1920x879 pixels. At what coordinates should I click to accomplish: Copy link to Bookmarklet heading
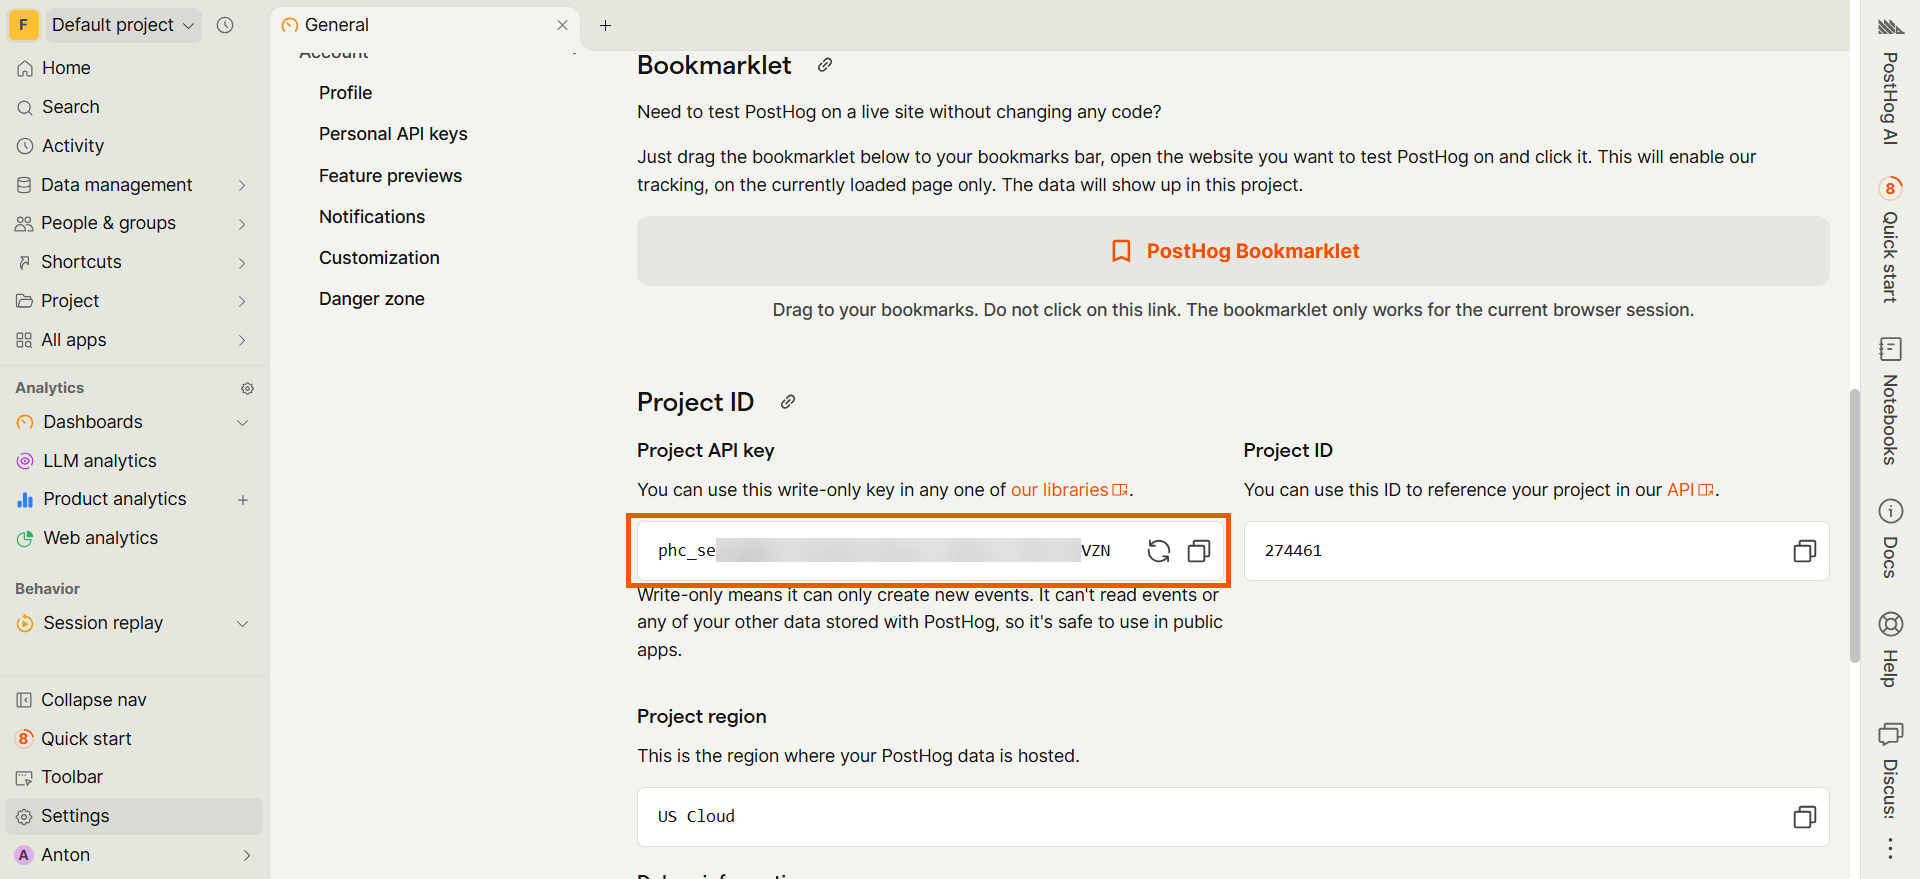pos(825,65)
